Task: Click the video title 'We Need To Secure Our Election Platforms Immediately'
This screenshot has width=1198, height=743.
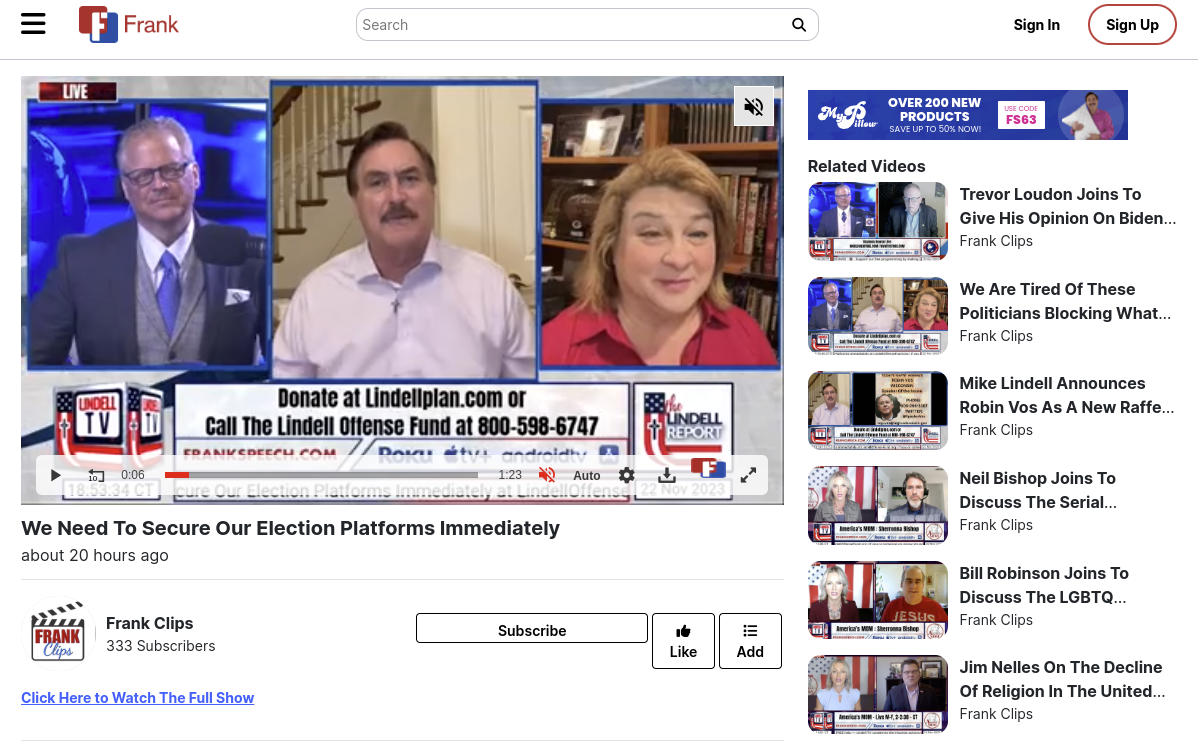Action: click(x=290, y=528)
